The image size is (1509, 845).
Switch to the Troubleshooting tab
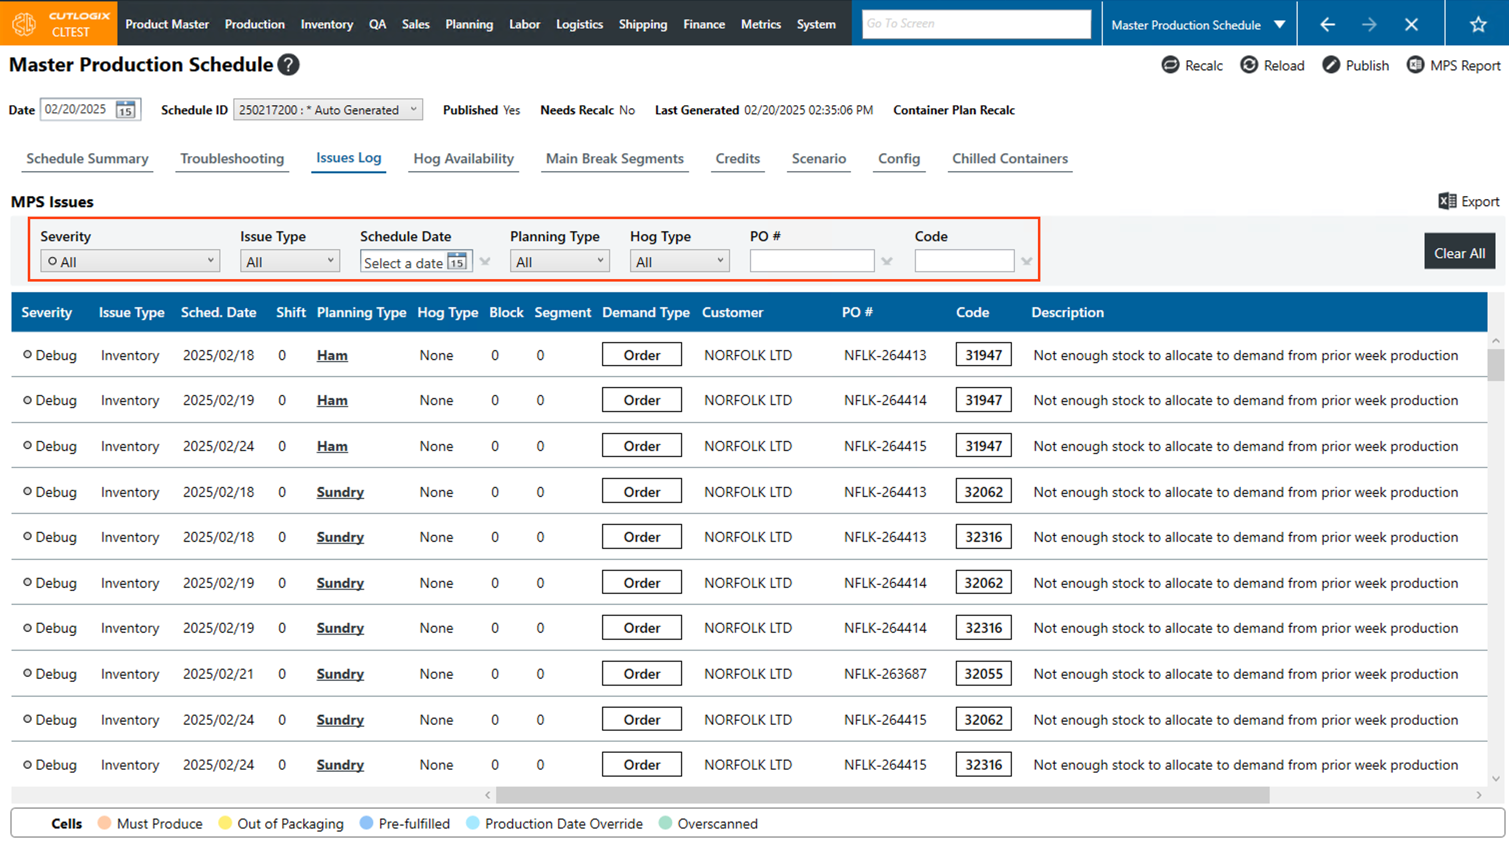point(232,159)
